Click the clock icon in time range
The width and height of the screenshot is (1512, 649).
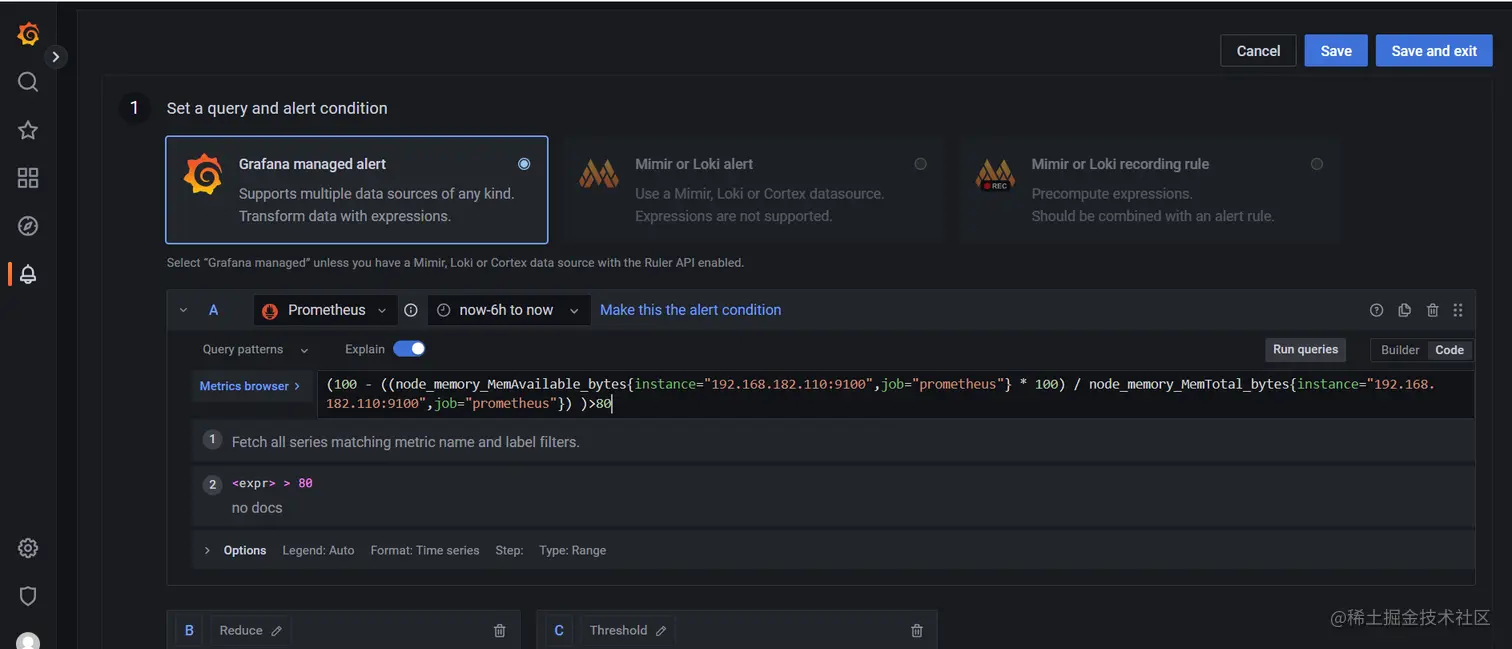point(444,310)
